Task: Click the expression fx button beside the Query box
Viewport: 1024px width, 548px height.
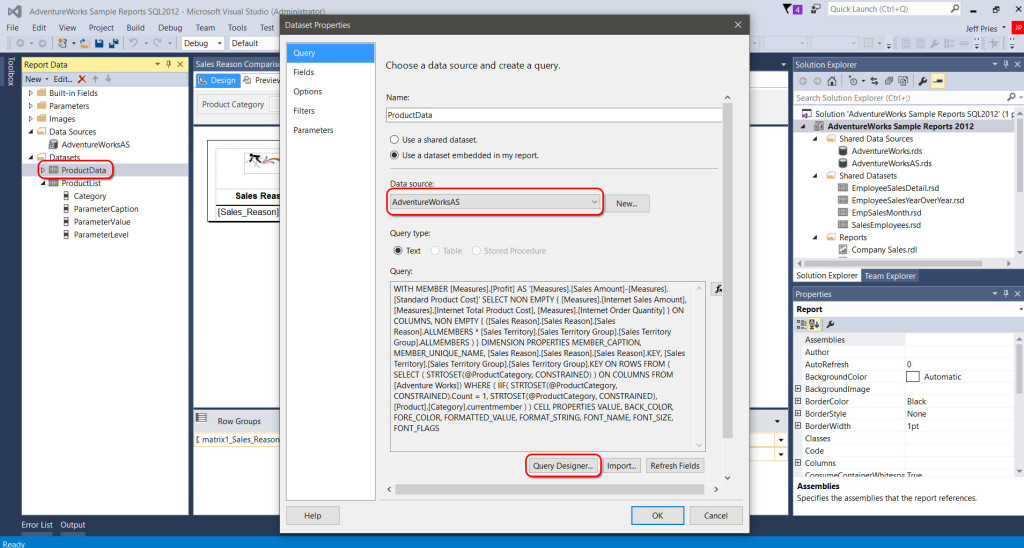Action: tap(717, 289)
